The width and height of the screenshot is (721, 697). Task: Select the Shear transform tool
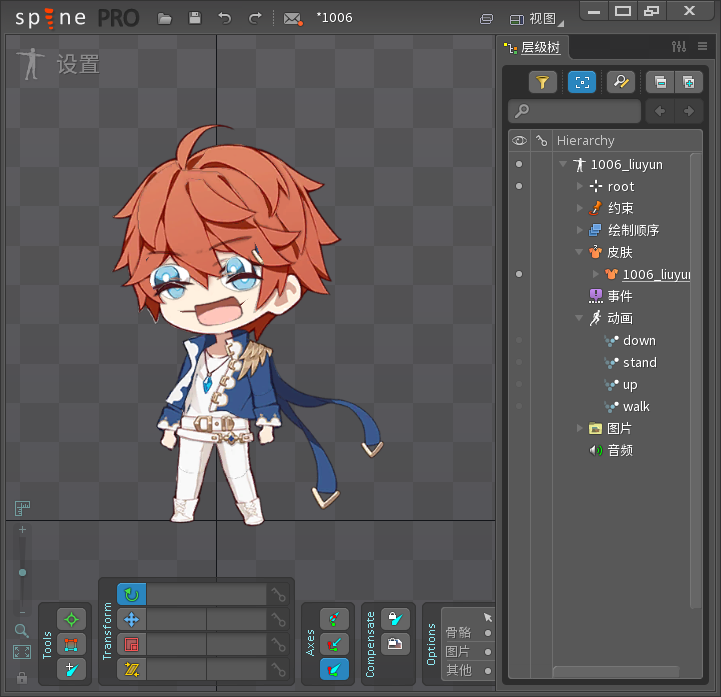coord(132,669)
